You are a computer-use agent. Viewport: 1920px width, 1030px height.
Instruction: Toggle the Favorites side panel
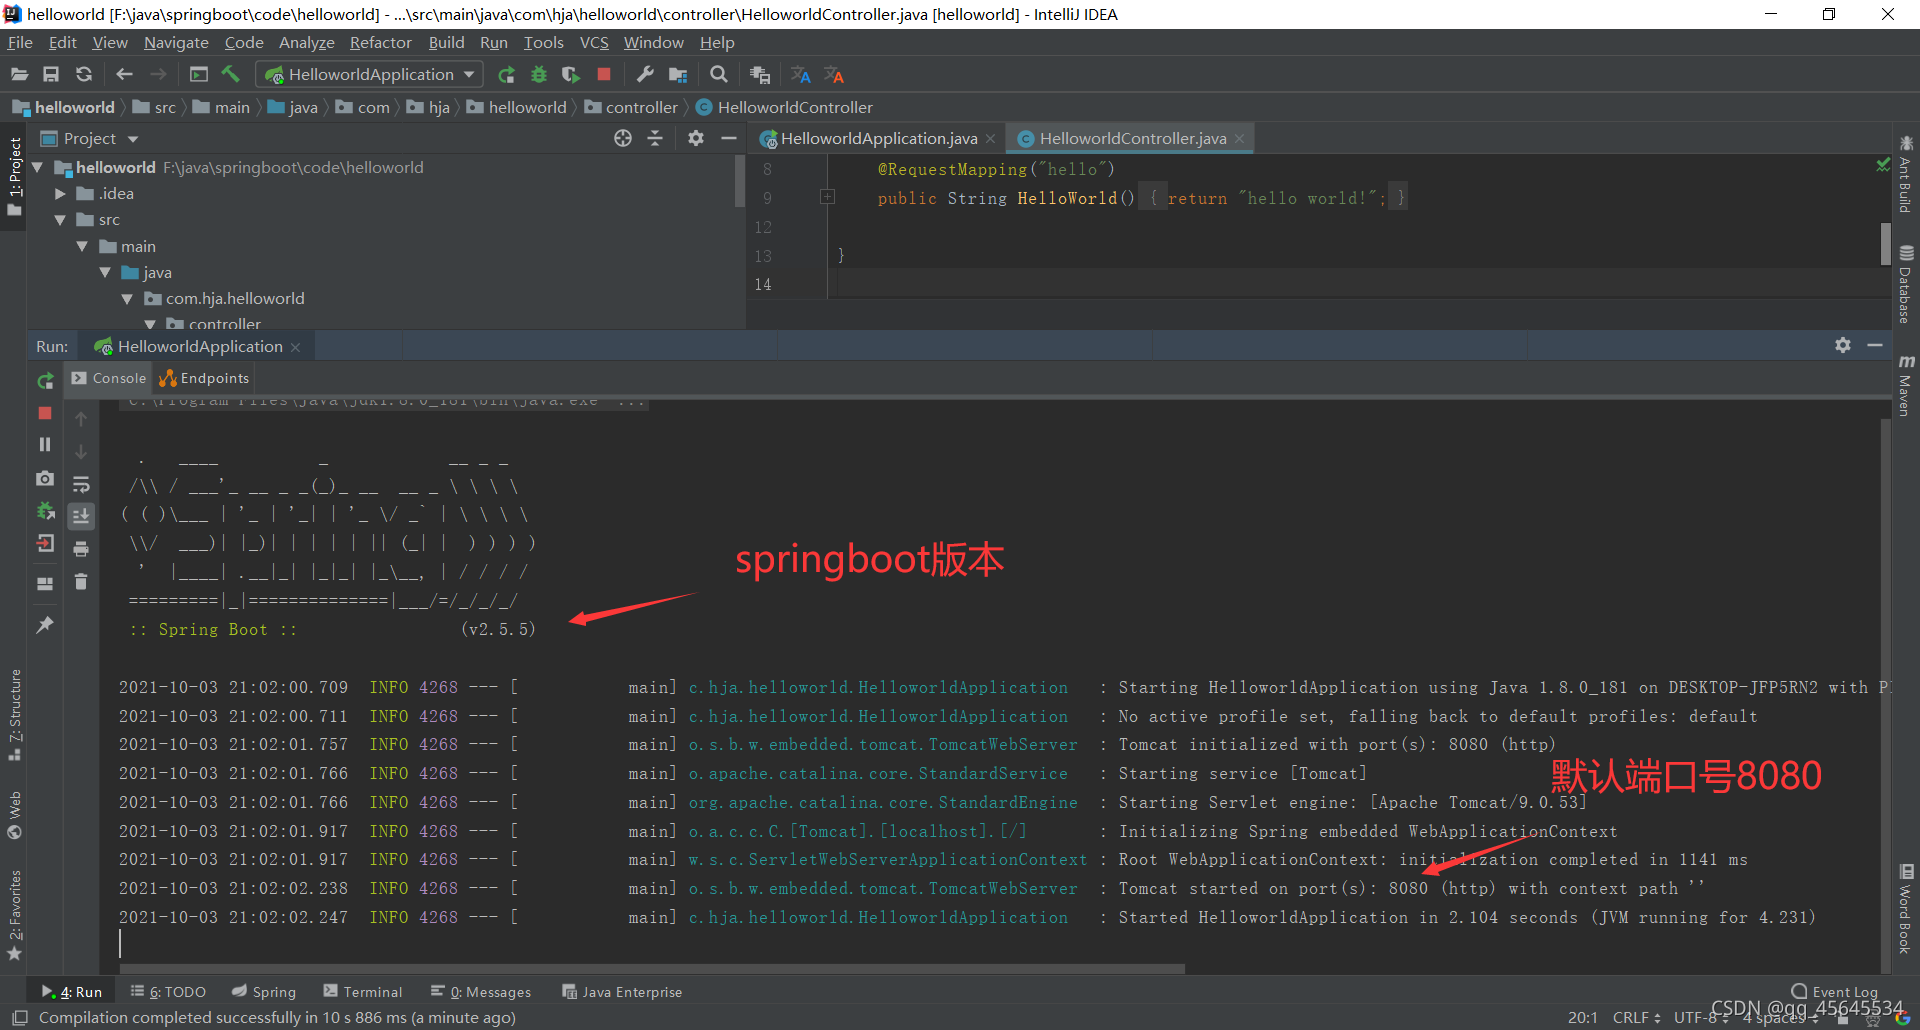pyautogui.click(x=14, y=914)
